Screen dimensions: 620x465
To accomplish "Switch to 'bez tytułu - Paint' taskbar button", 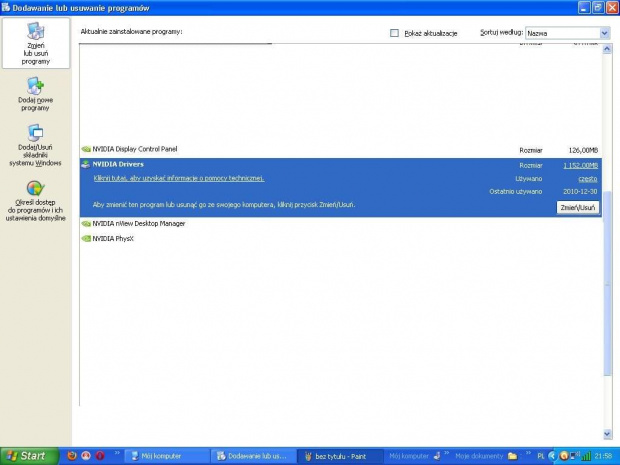I will click(x=339, y=456).
